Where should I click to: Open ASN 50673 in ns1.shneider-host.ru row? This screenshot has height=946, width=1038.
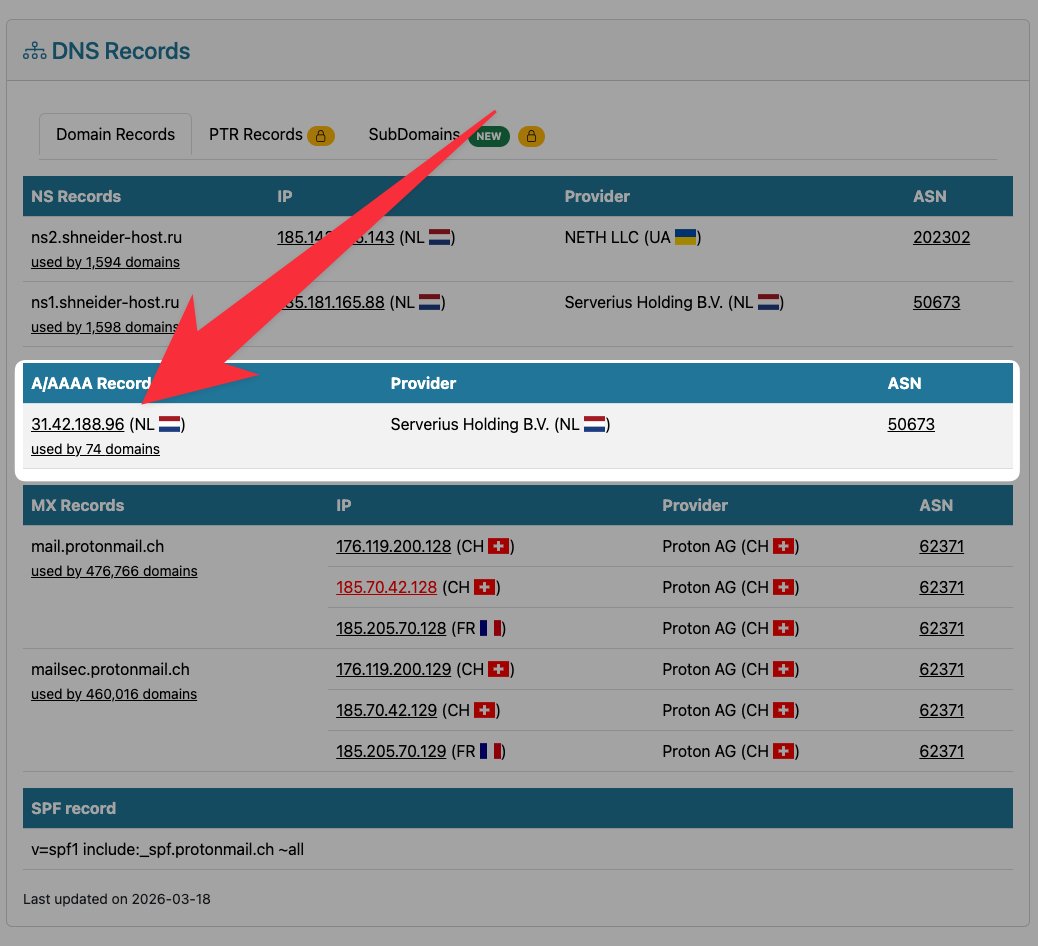(936, 302)
